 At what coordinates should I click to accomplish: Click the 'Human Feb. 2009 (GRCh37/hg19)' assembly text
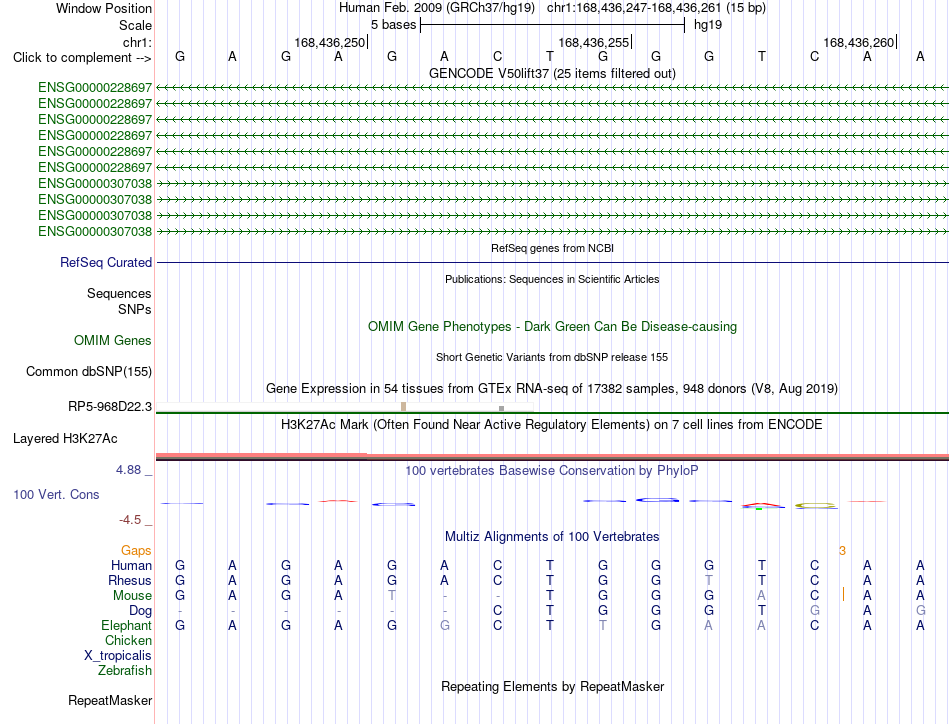pyautogui.click(x=437, y=8)
